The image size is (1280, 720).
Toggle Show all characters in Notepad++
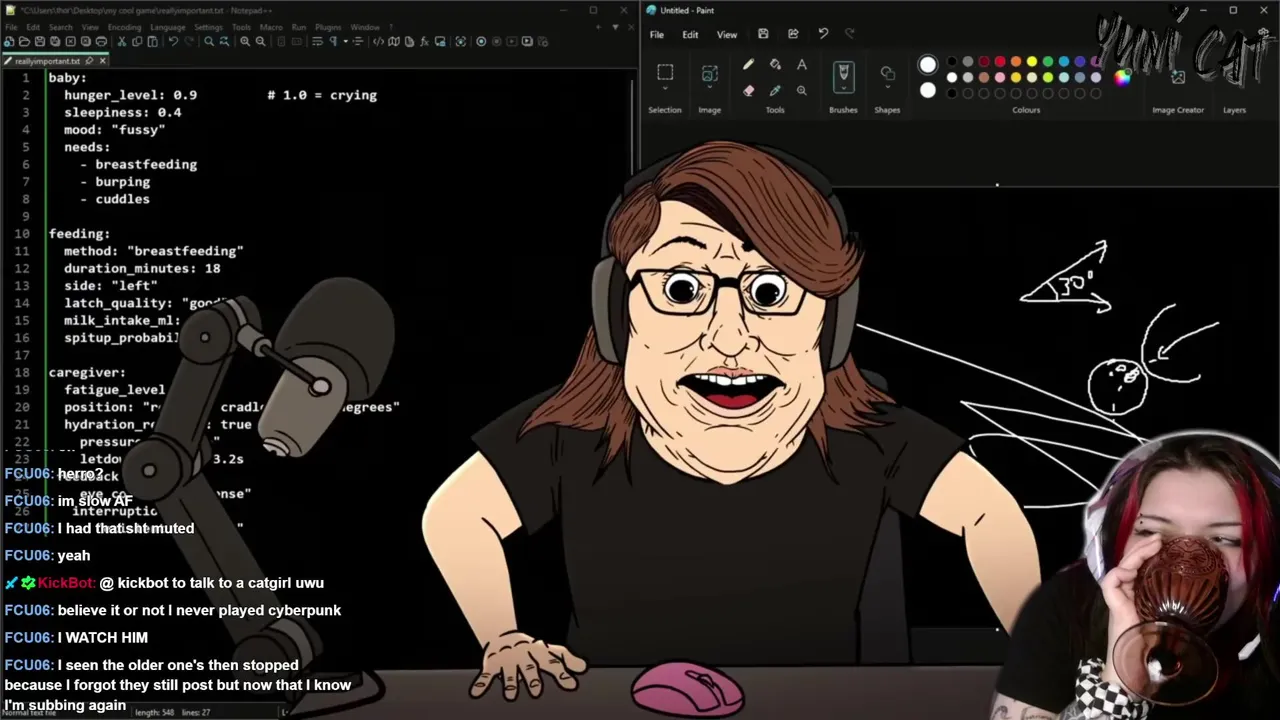point(333,41)
